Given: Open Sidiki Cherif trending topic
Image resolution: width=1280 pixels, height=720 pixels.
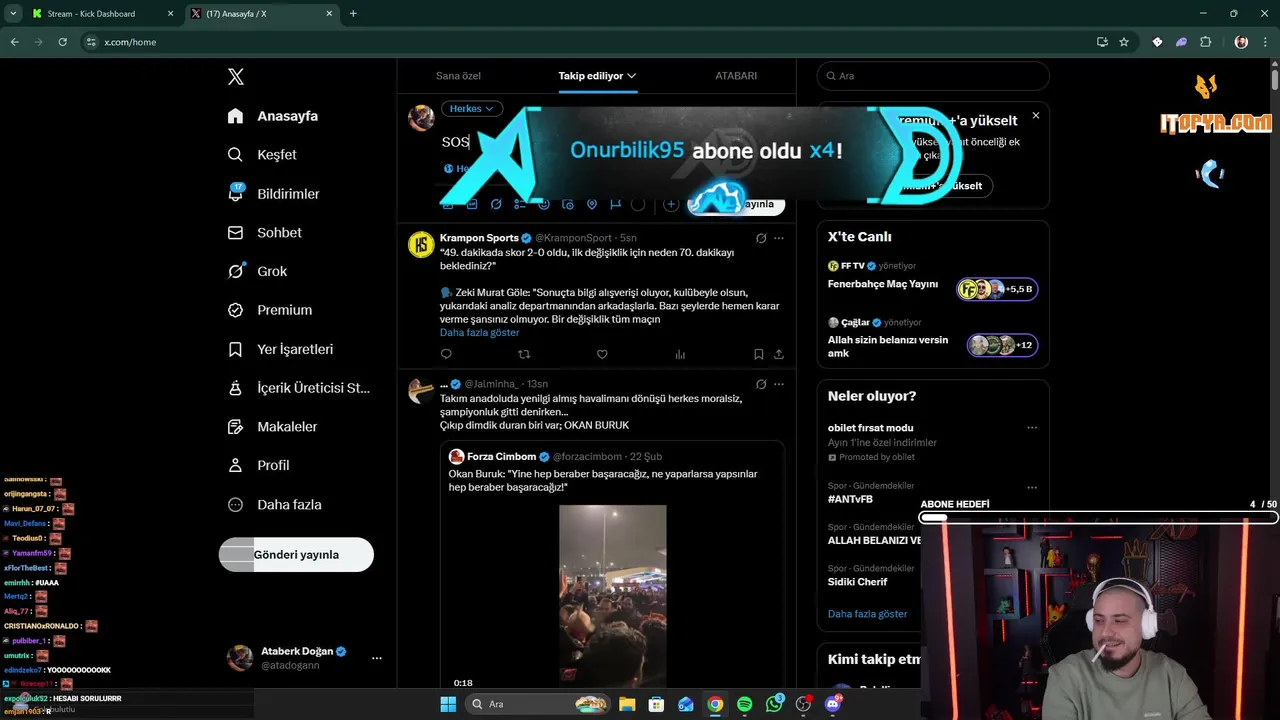Looking at the screenshot, I should [857, 582].
